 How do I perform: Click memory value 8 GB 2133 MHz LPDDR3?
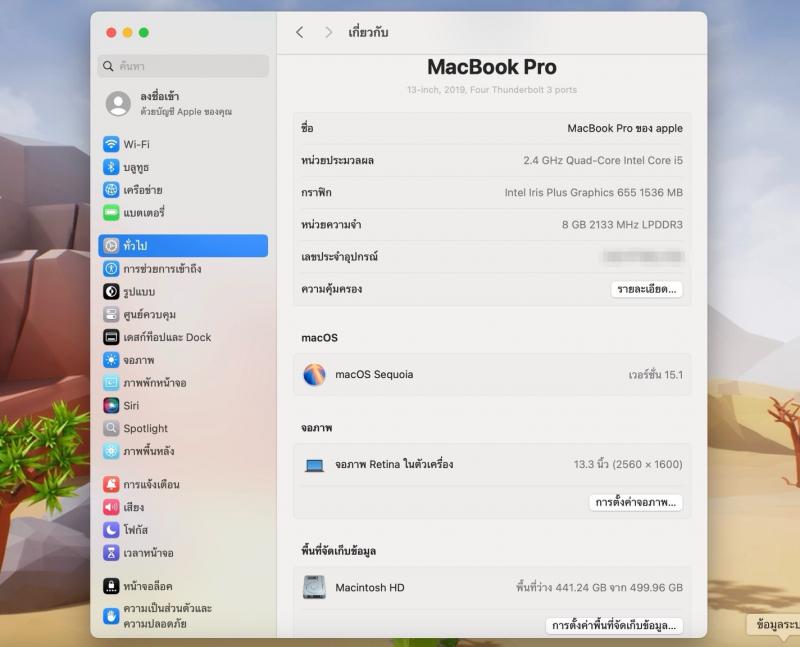click(x=622, y=225)
